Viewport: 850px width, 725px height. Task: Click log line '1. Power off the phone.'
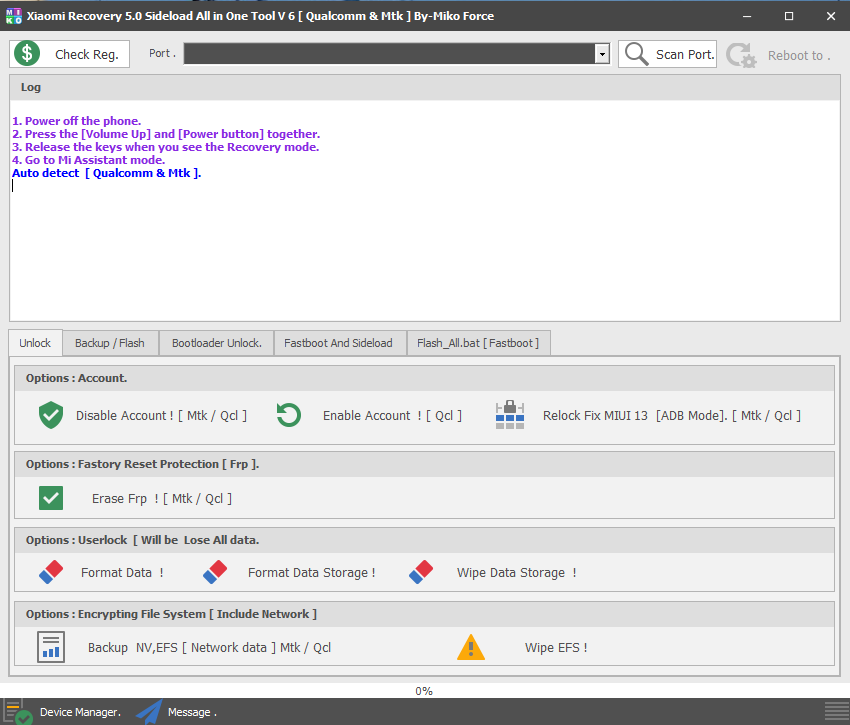click(76, 121)
